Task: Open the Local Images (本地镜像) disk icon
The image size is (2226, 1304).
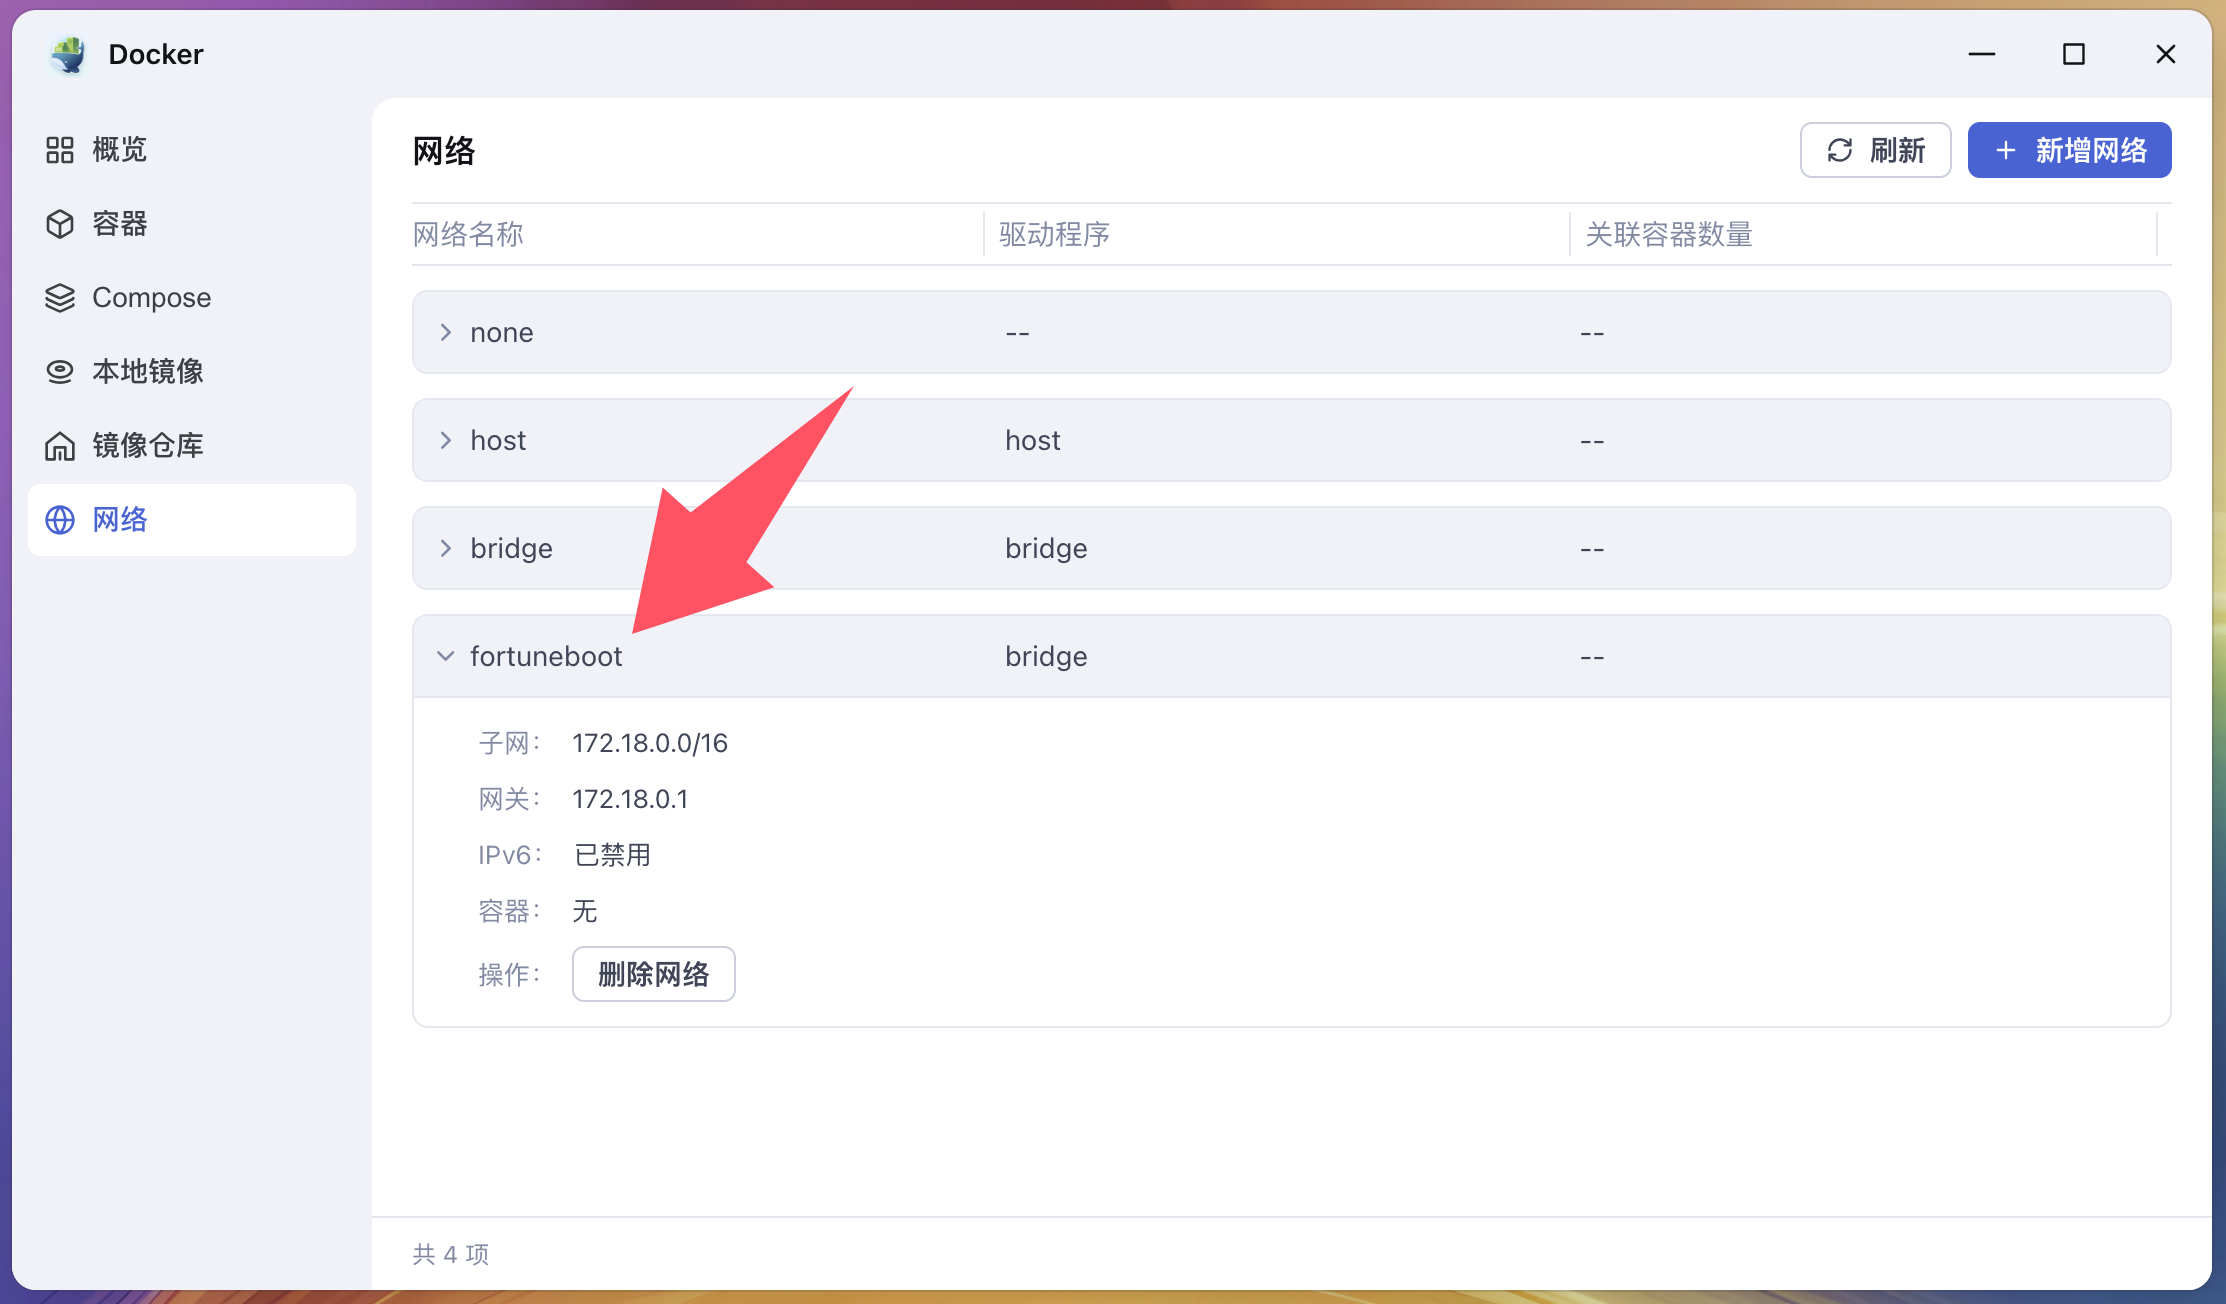Action: [x=60, y=372]
